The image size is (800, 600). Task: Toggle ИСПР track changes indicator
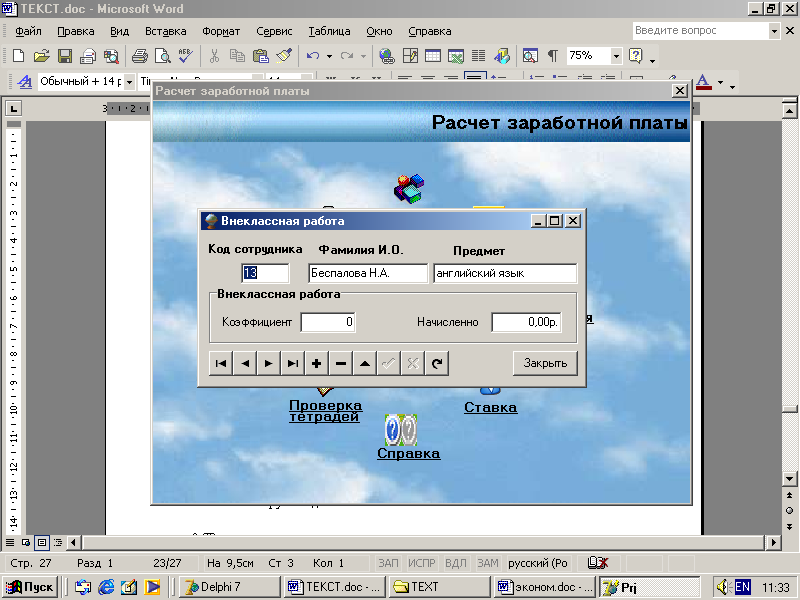(421, 563)
